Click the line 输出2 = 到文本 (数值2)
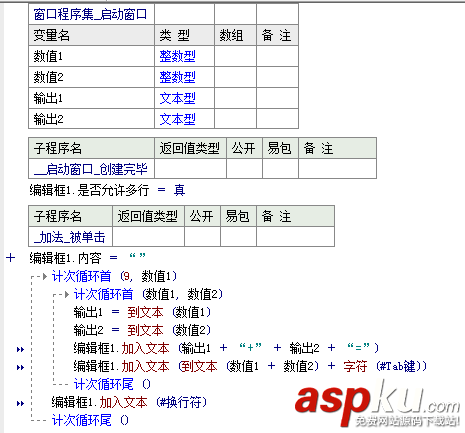The width and height of the screenshot is (465, 433). (142, 330)
